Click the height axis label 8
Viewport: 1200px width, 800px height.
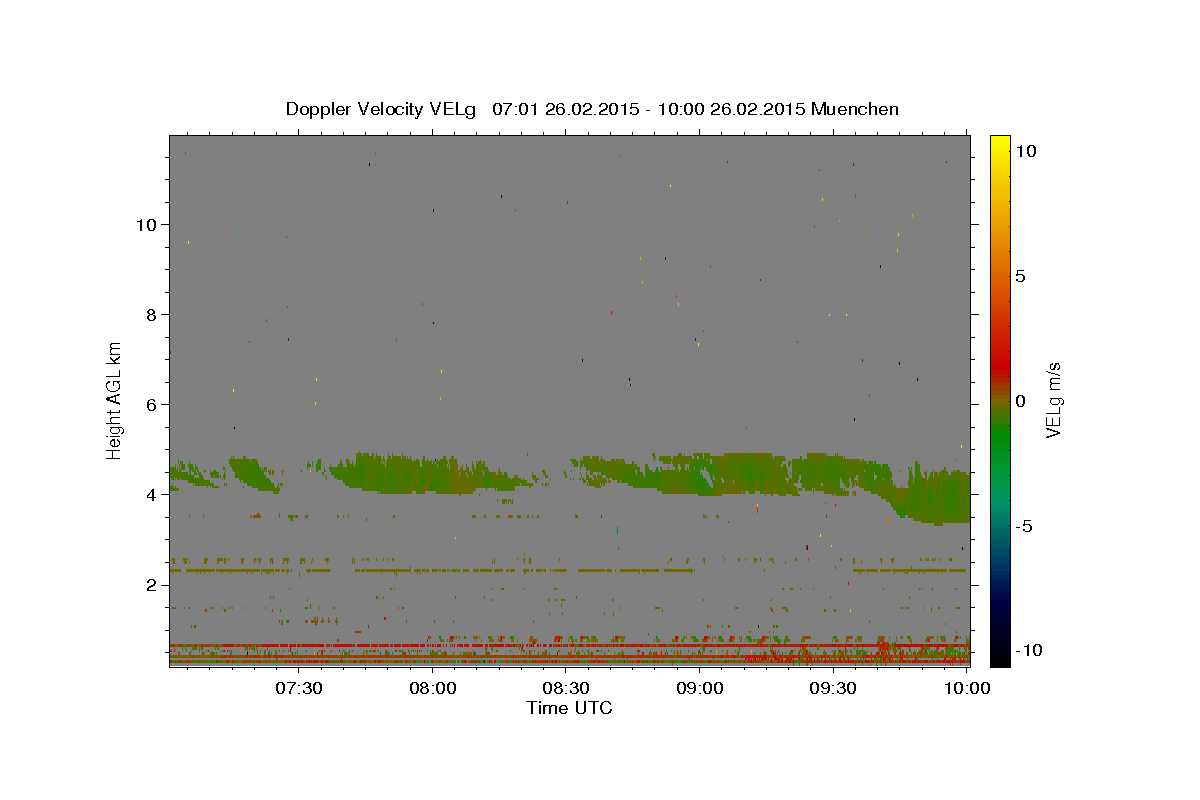tap(151, 315)
